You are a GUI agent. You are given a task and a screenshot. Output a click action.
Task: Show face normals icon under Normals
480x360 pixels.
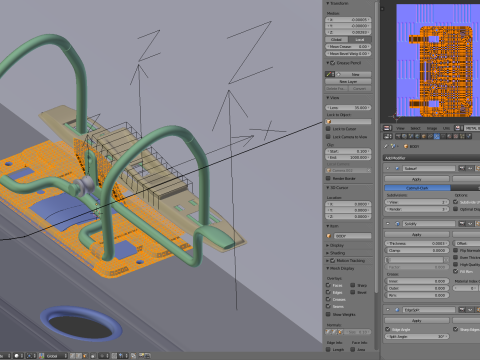click(340, 332)
